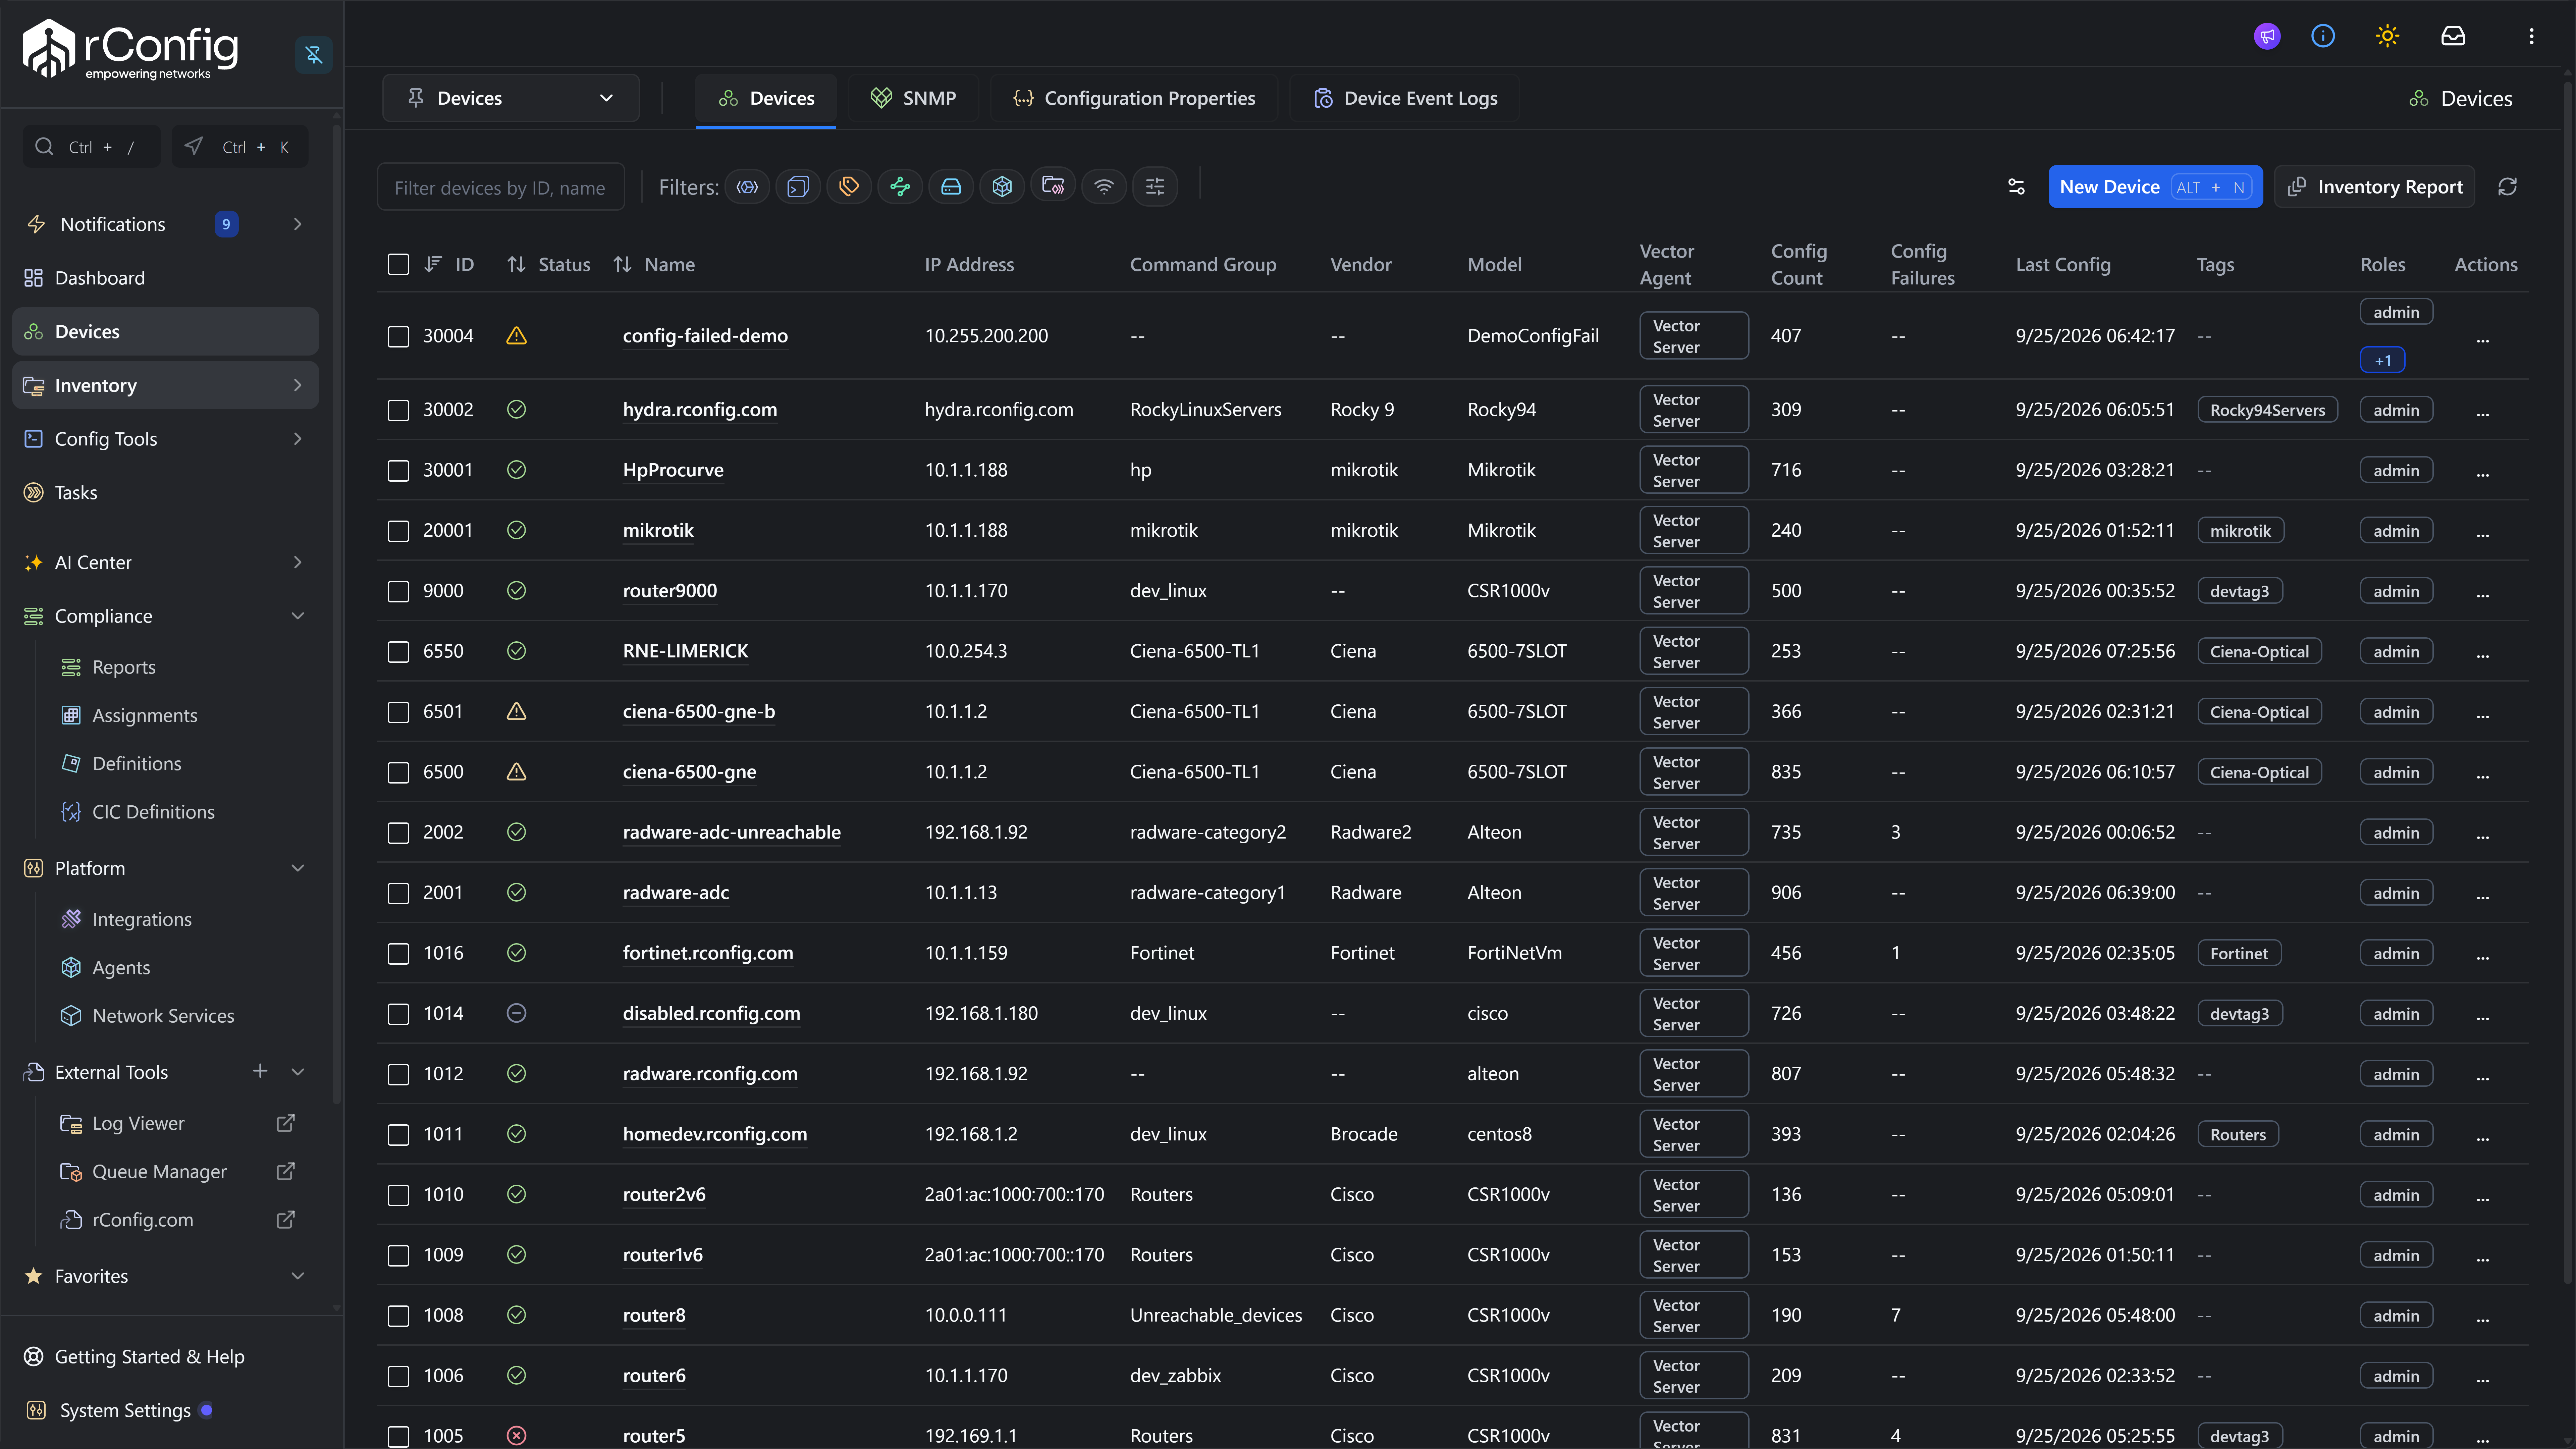Viewport: 2576px width, 1449px height.
Task: Select the Devices tab
Action: coord(766,98)
